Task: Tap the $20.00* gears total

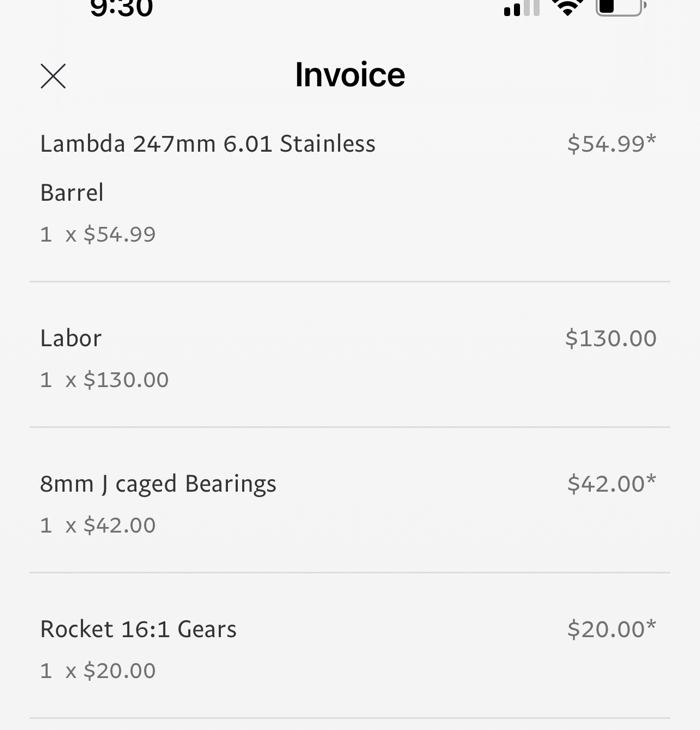Action: point(611,629)
